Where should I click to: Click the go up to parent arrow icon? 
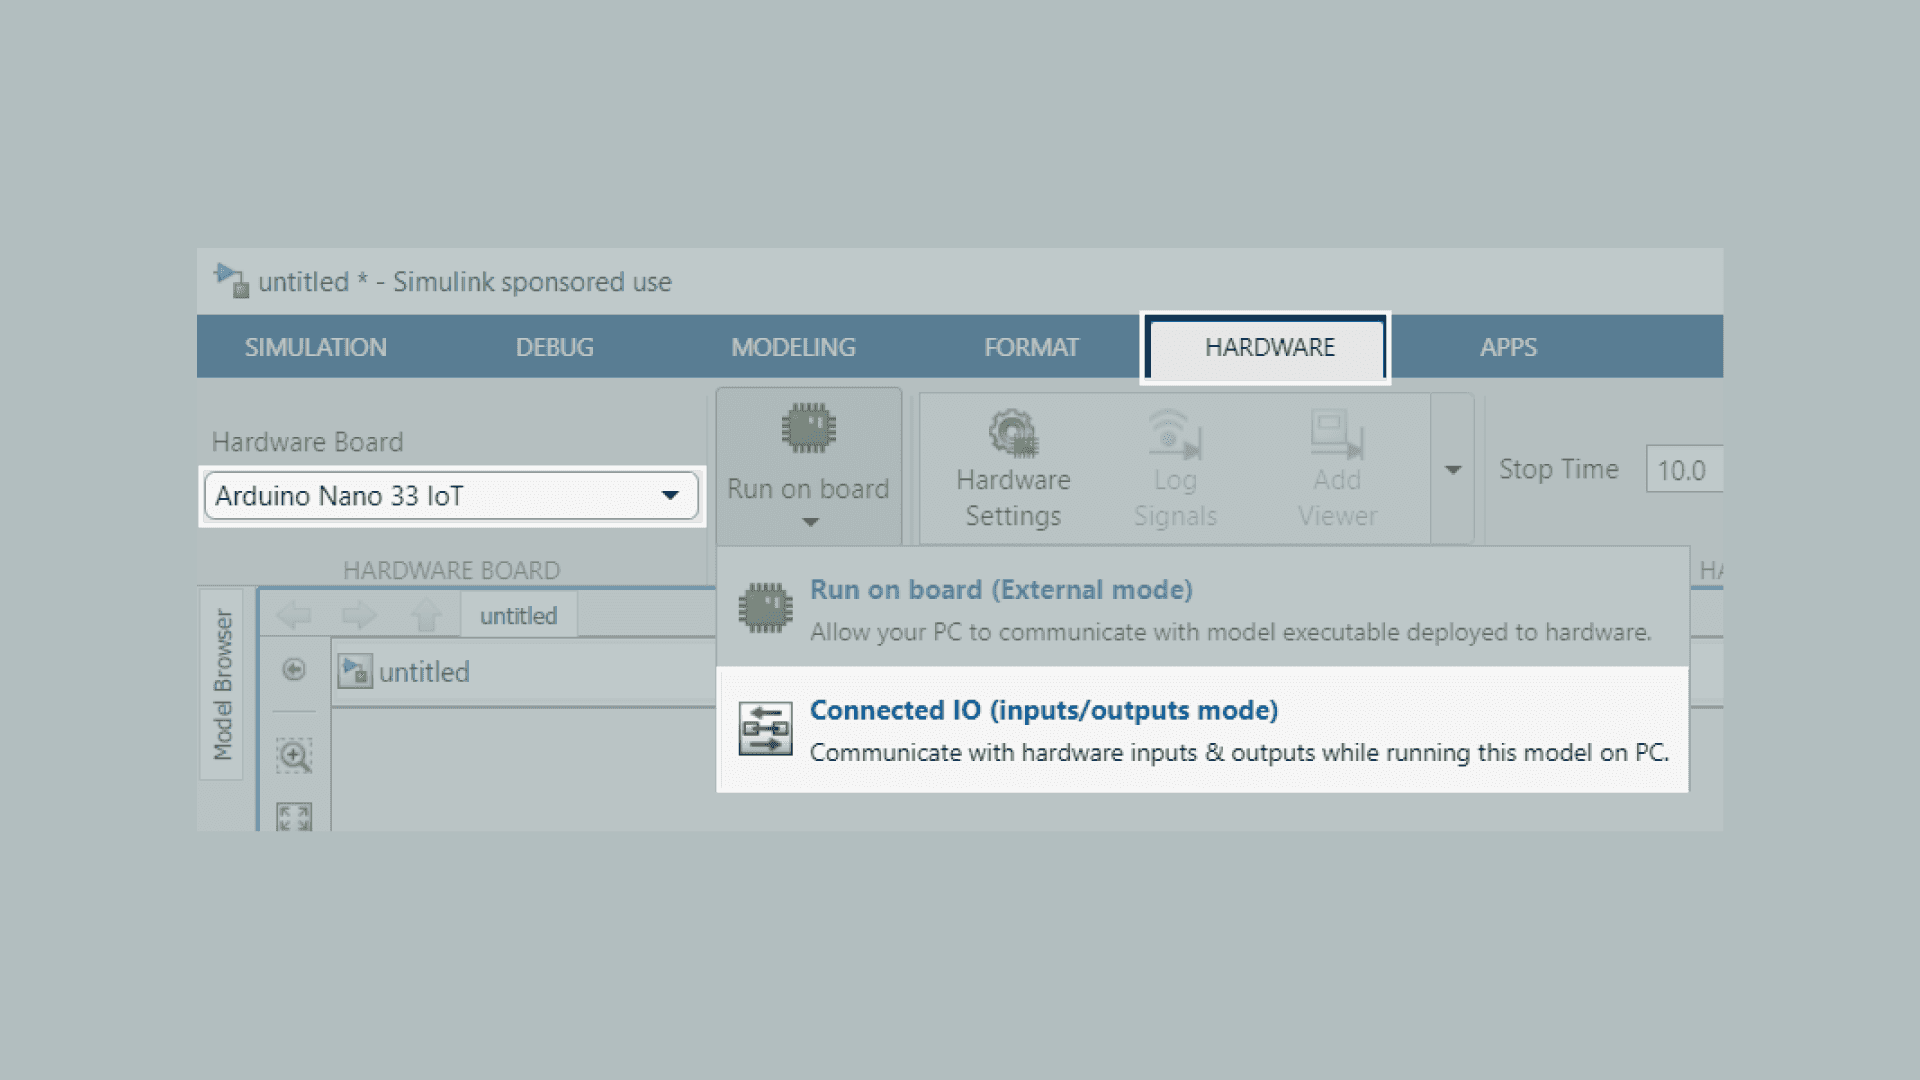[x=426, y=615]
